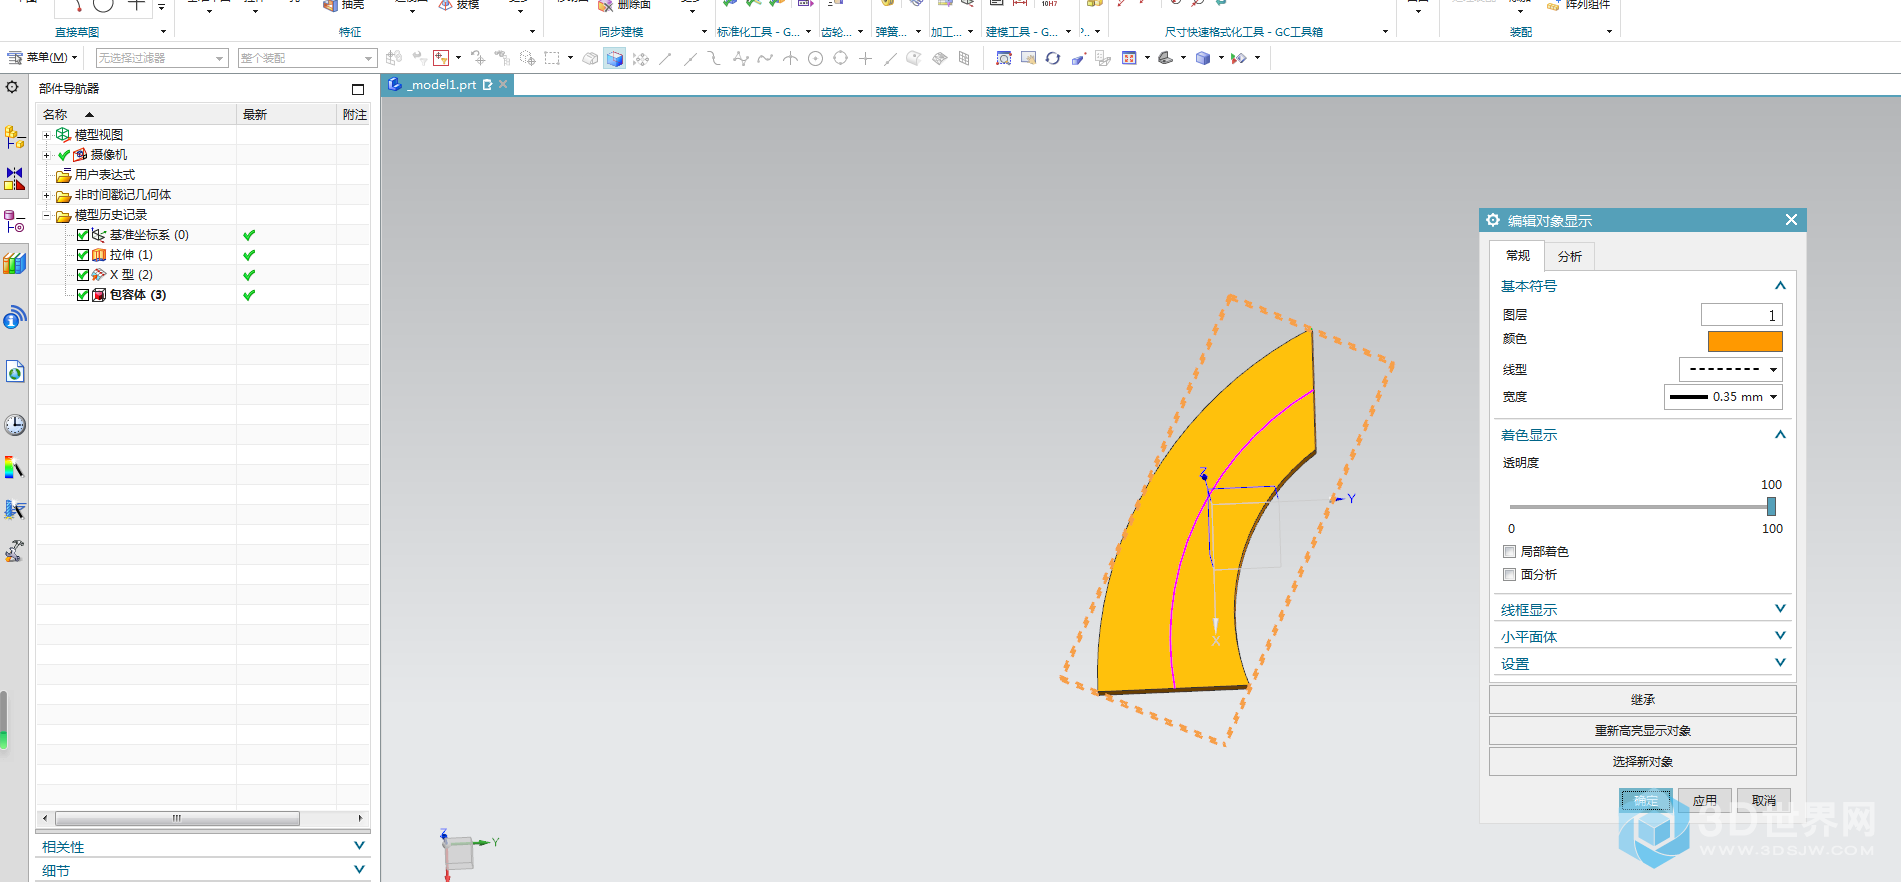Click the navigator settings gear icon

(x=12, y=87)
